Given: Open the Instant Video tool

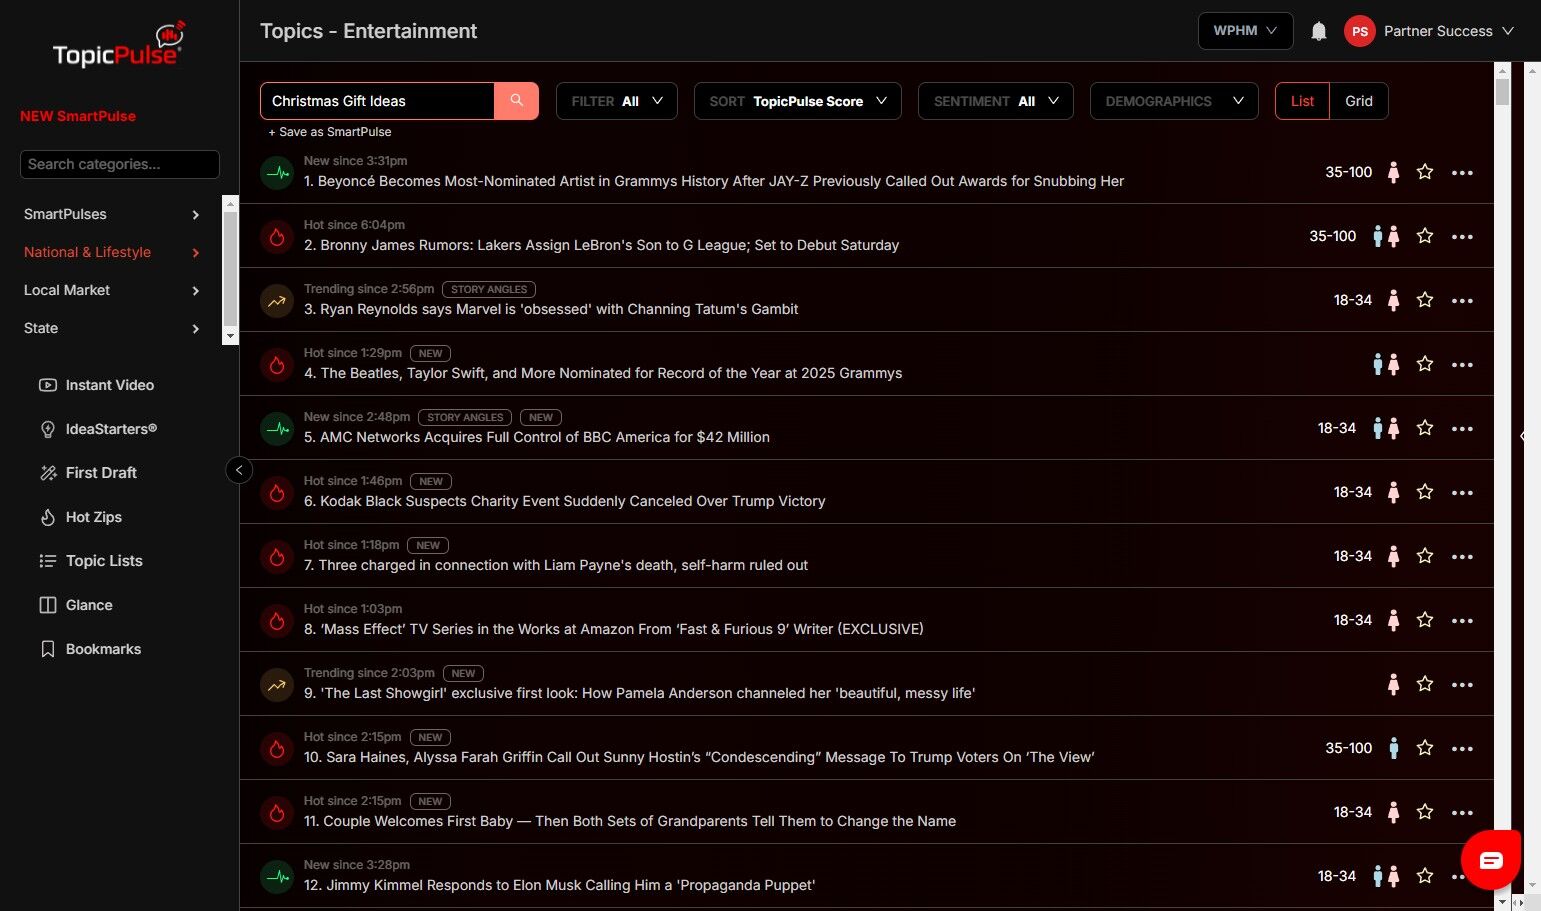Looking at the screenshot, I should tap(96, 385).
